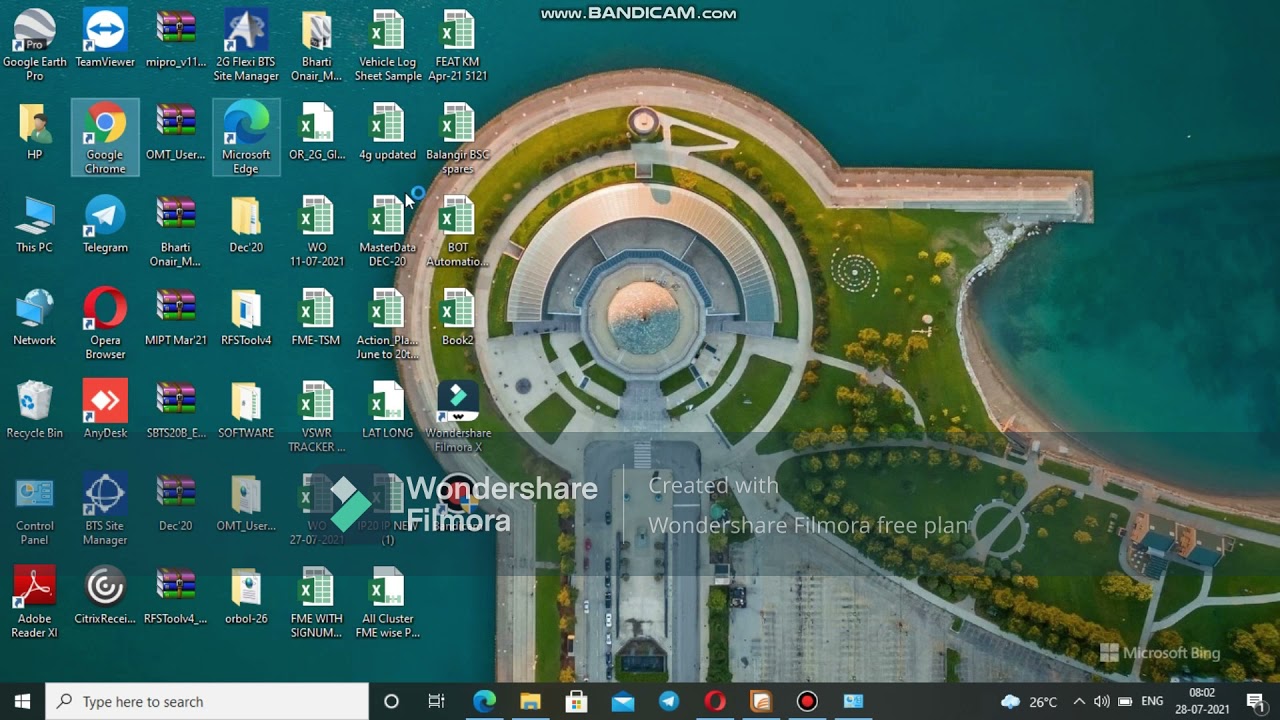Select the MIPT Mar'21 WinRAR archive
Viewport: 1280px width, 720px height.
[176, 317]
